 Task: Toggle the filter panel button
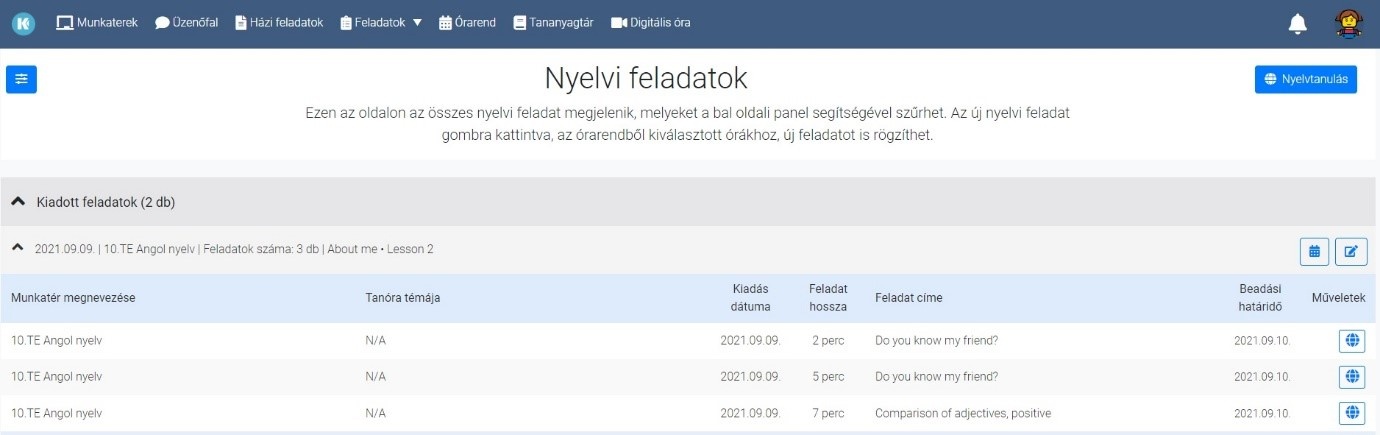(21, 79)
